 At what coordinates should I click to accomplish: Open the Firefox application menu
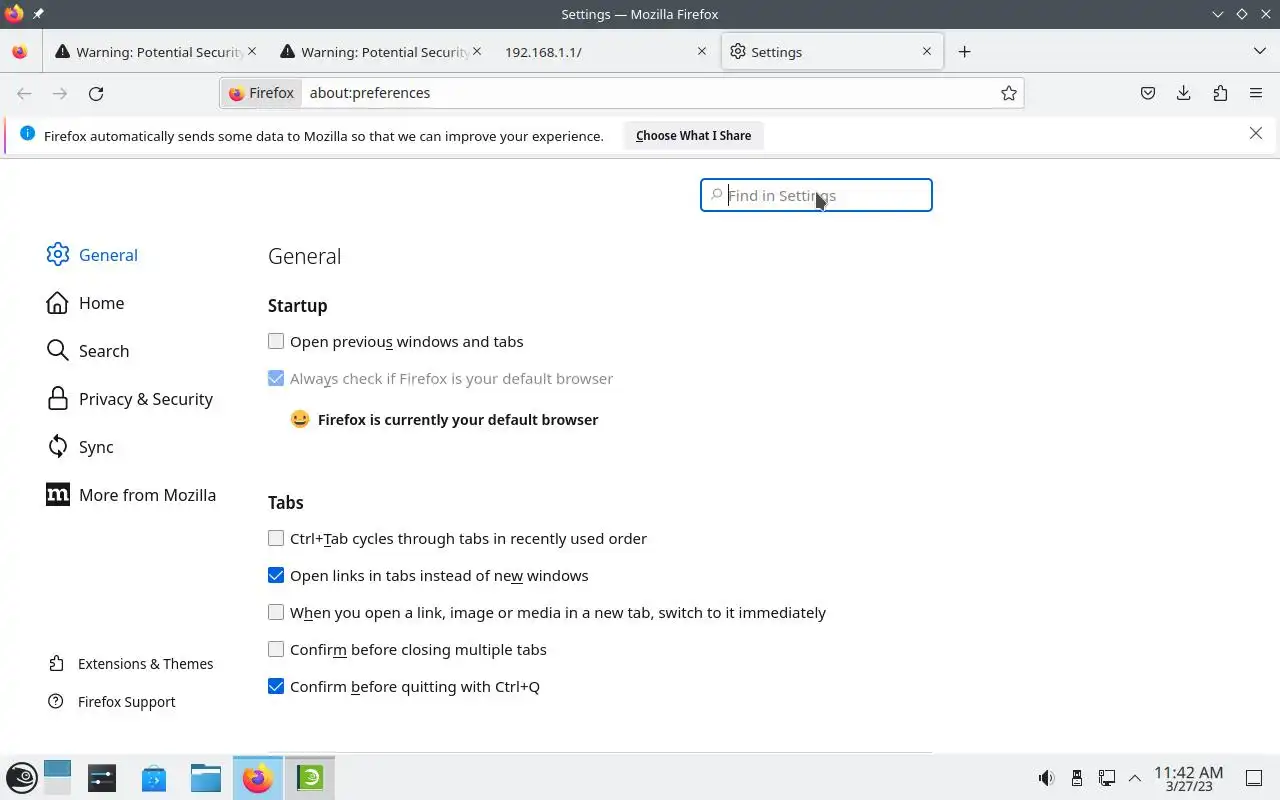1256,93
